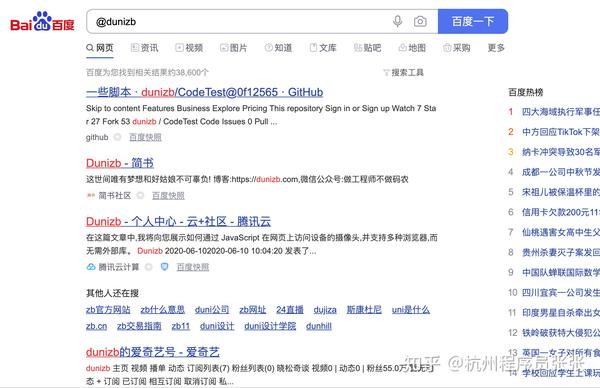600x388 pixels.
Task: Switch to the 贴吧 tab
Action: (x=367, y=48)
